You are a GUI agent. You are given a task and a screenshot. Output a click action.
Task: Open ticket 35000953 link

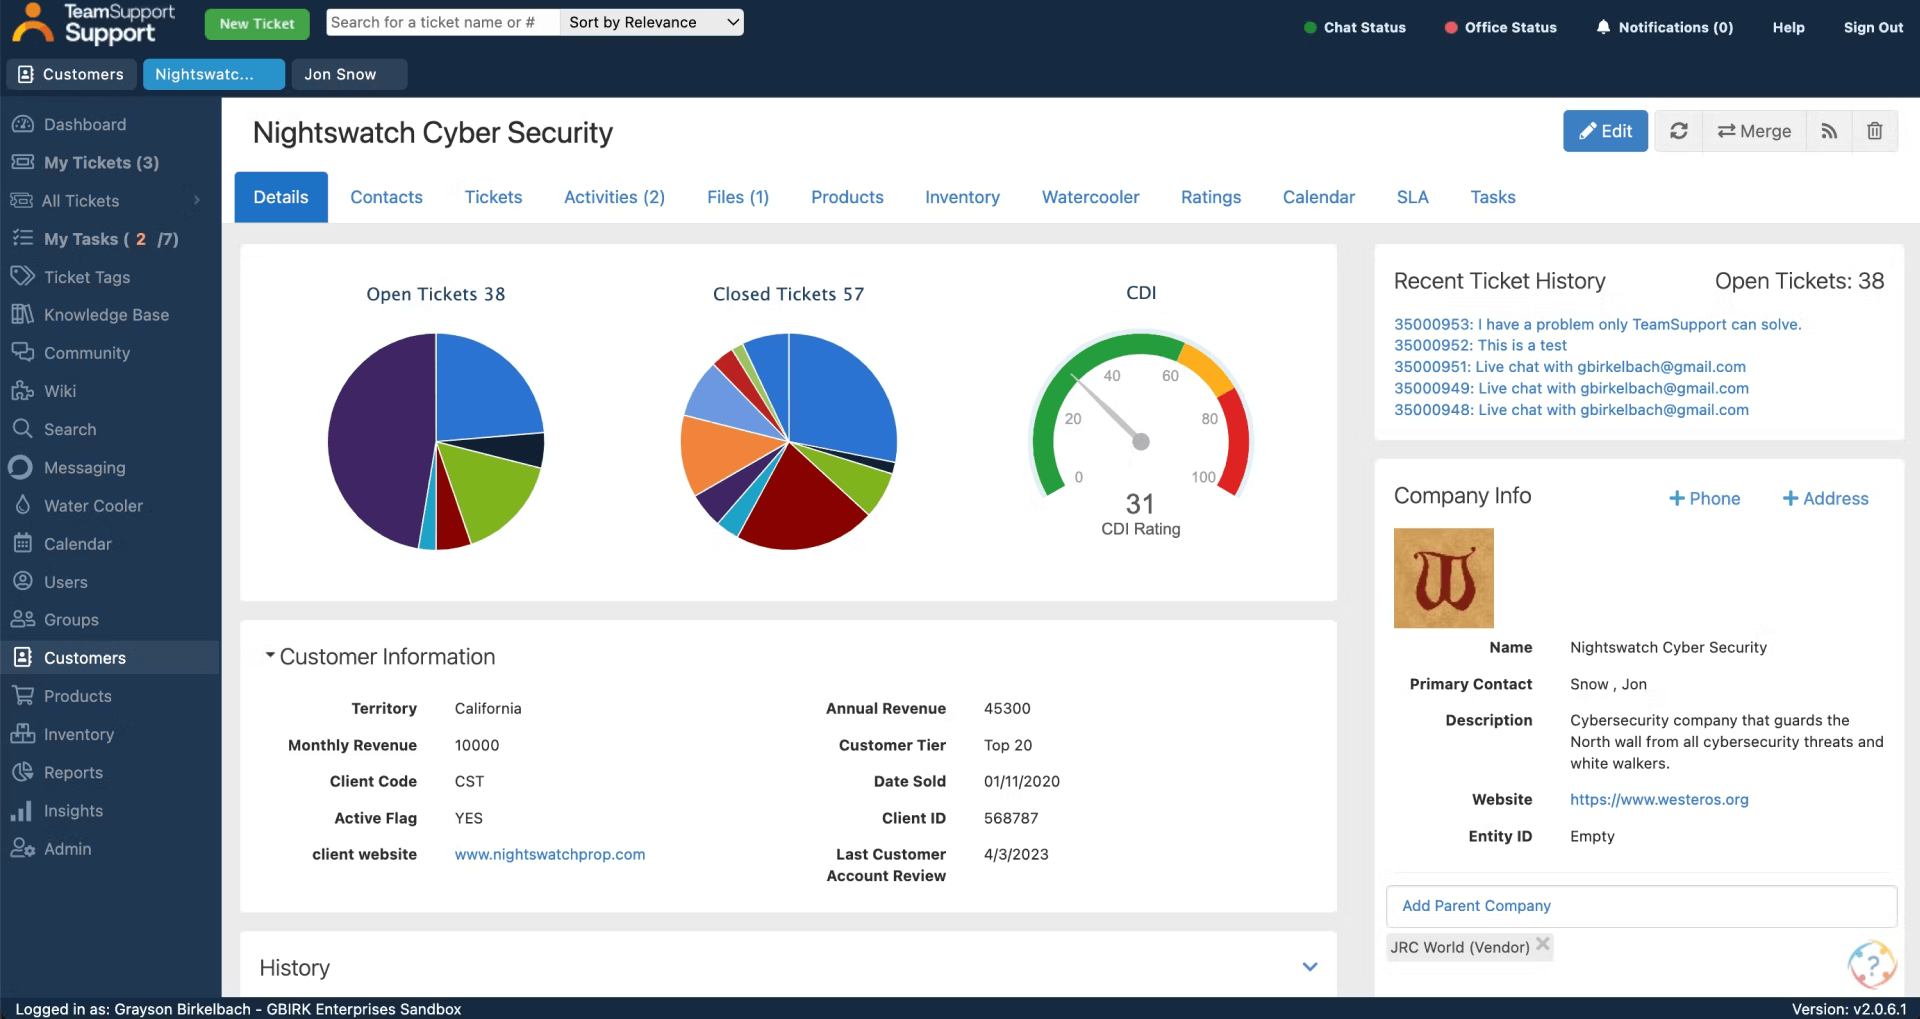pyautogui.click(x=1597, y=324)
